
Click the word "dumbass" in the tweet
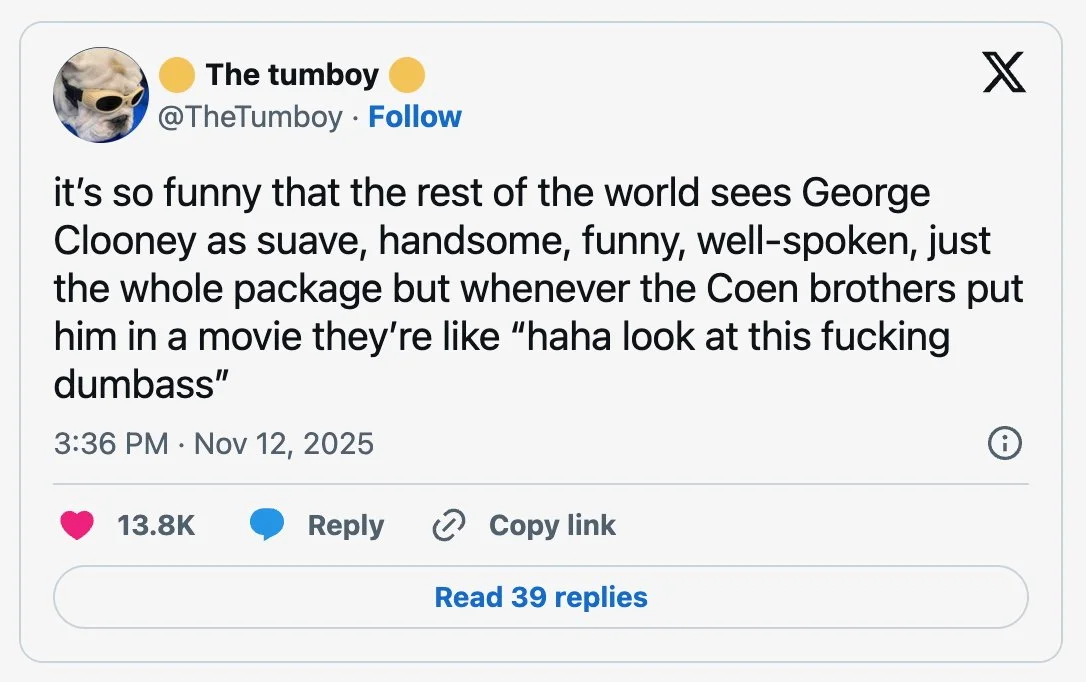click(x=135, y=385)
